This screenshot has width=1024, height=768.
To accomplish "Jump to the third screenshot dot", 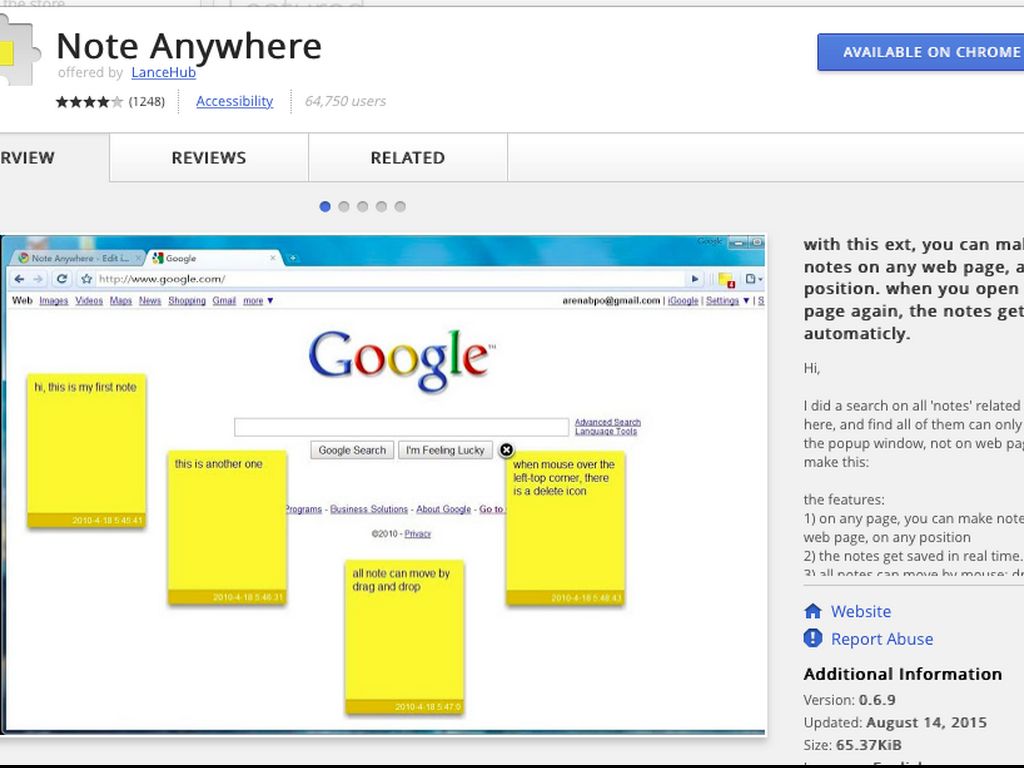I will pyautogui.click(x=363, y=207).
